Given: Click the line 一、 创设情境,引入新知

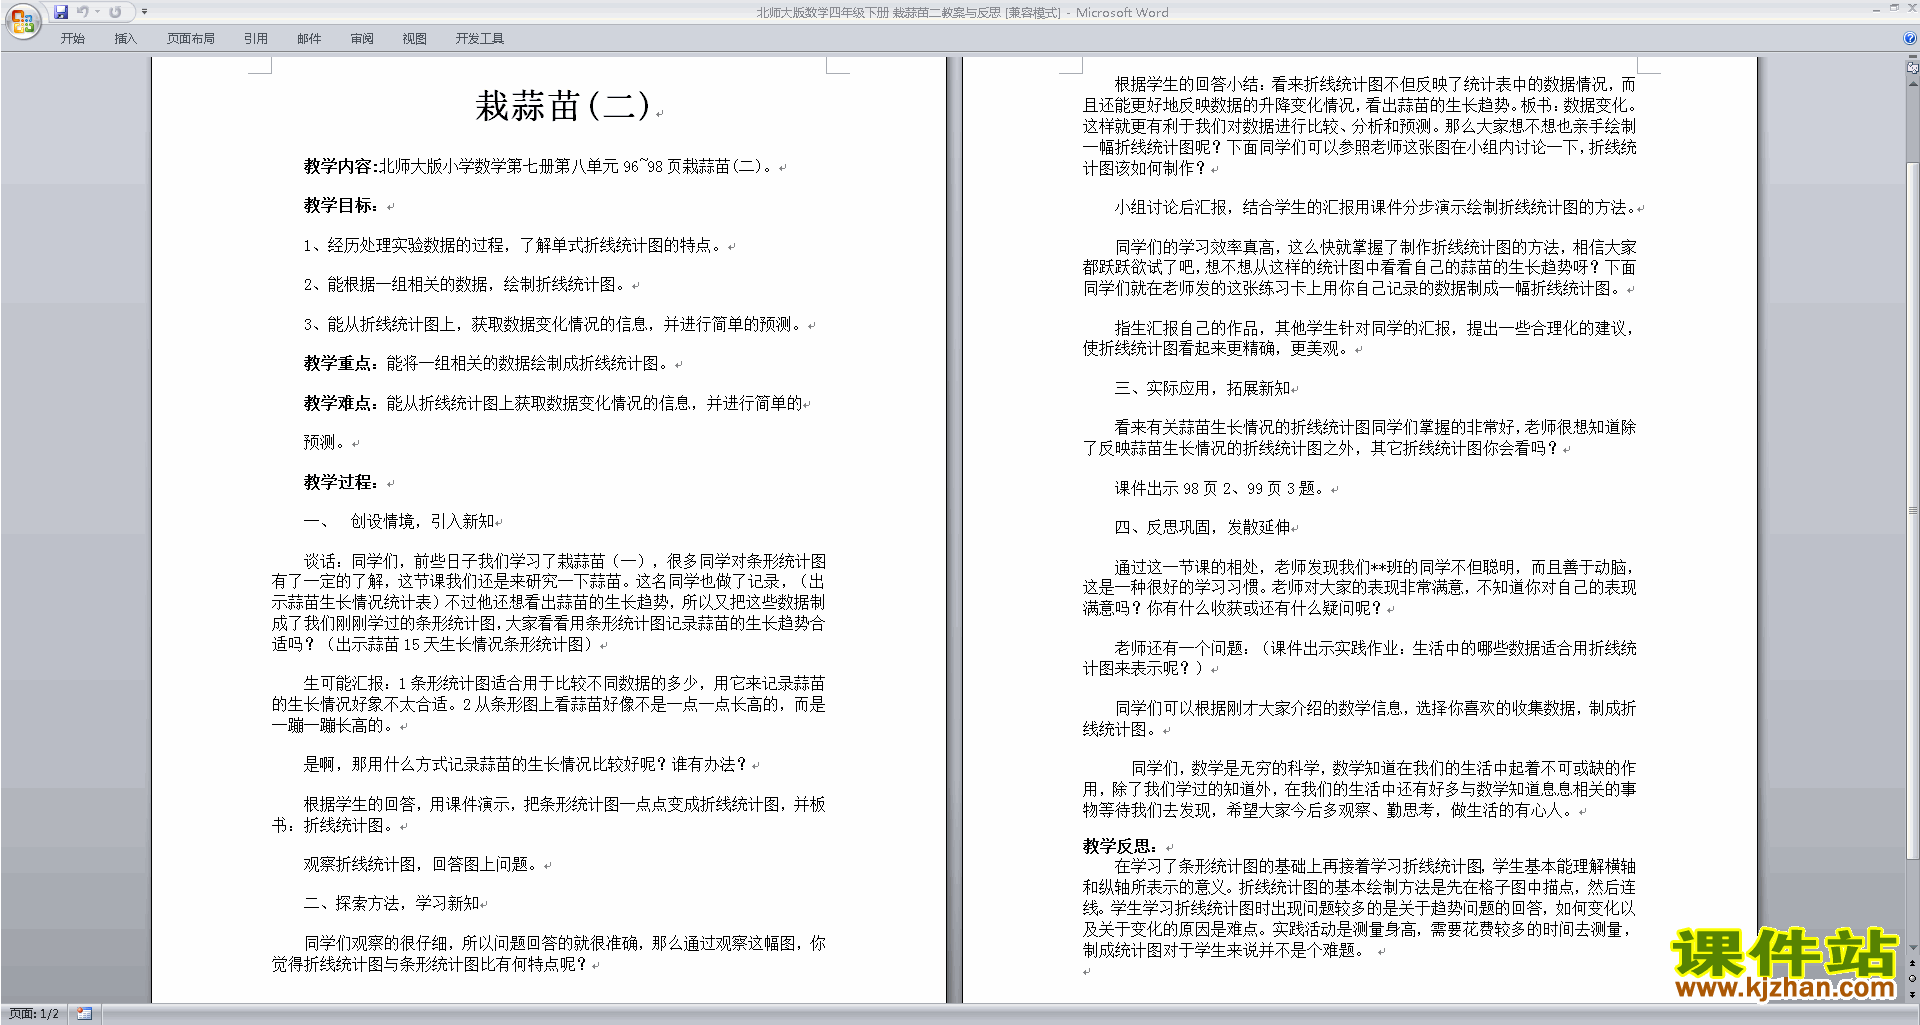Looking at the screenshot, I should pos(399,522).
